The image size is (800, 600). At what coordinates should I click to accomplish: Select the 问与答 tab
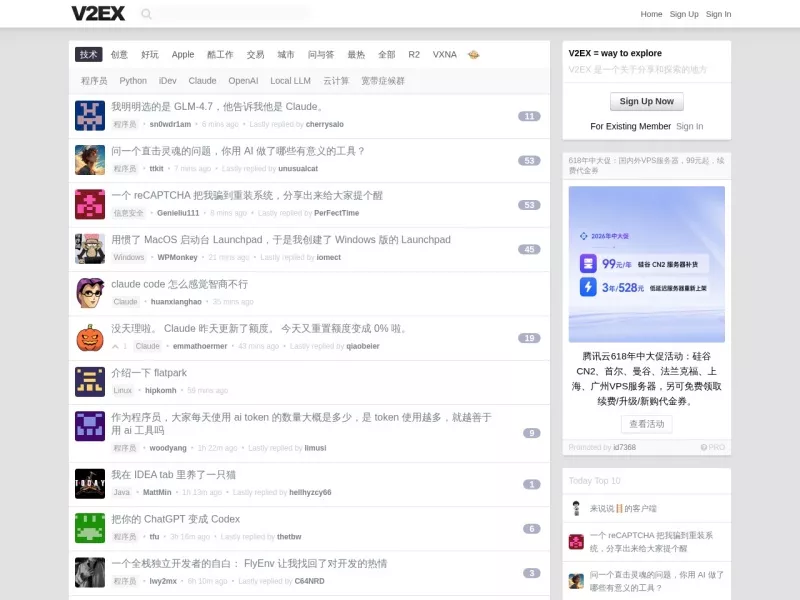pyautogui.click(x=320, y=55)
